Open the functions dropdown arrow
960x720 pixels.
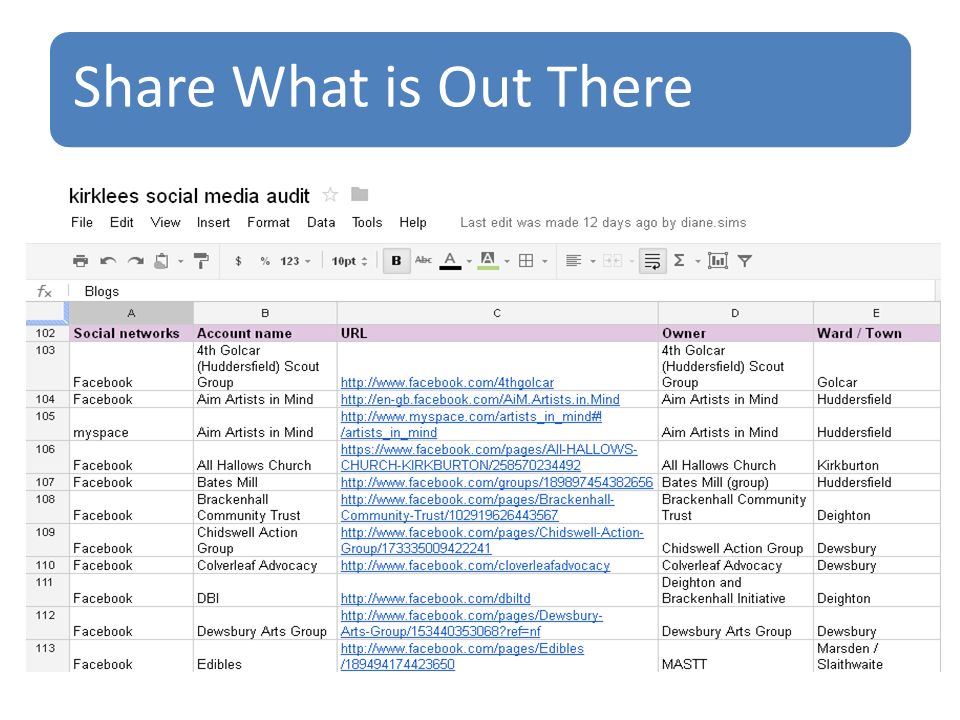(697, 261)
